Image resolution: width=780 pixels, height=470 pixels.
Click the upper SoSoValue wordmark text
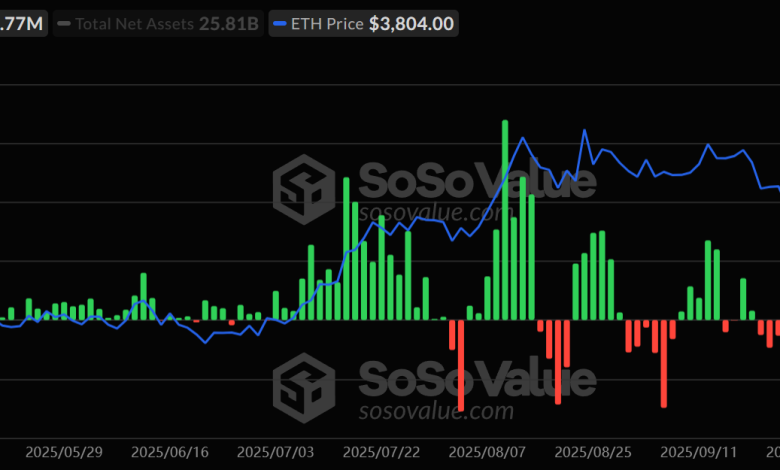(x=476, y=181)
